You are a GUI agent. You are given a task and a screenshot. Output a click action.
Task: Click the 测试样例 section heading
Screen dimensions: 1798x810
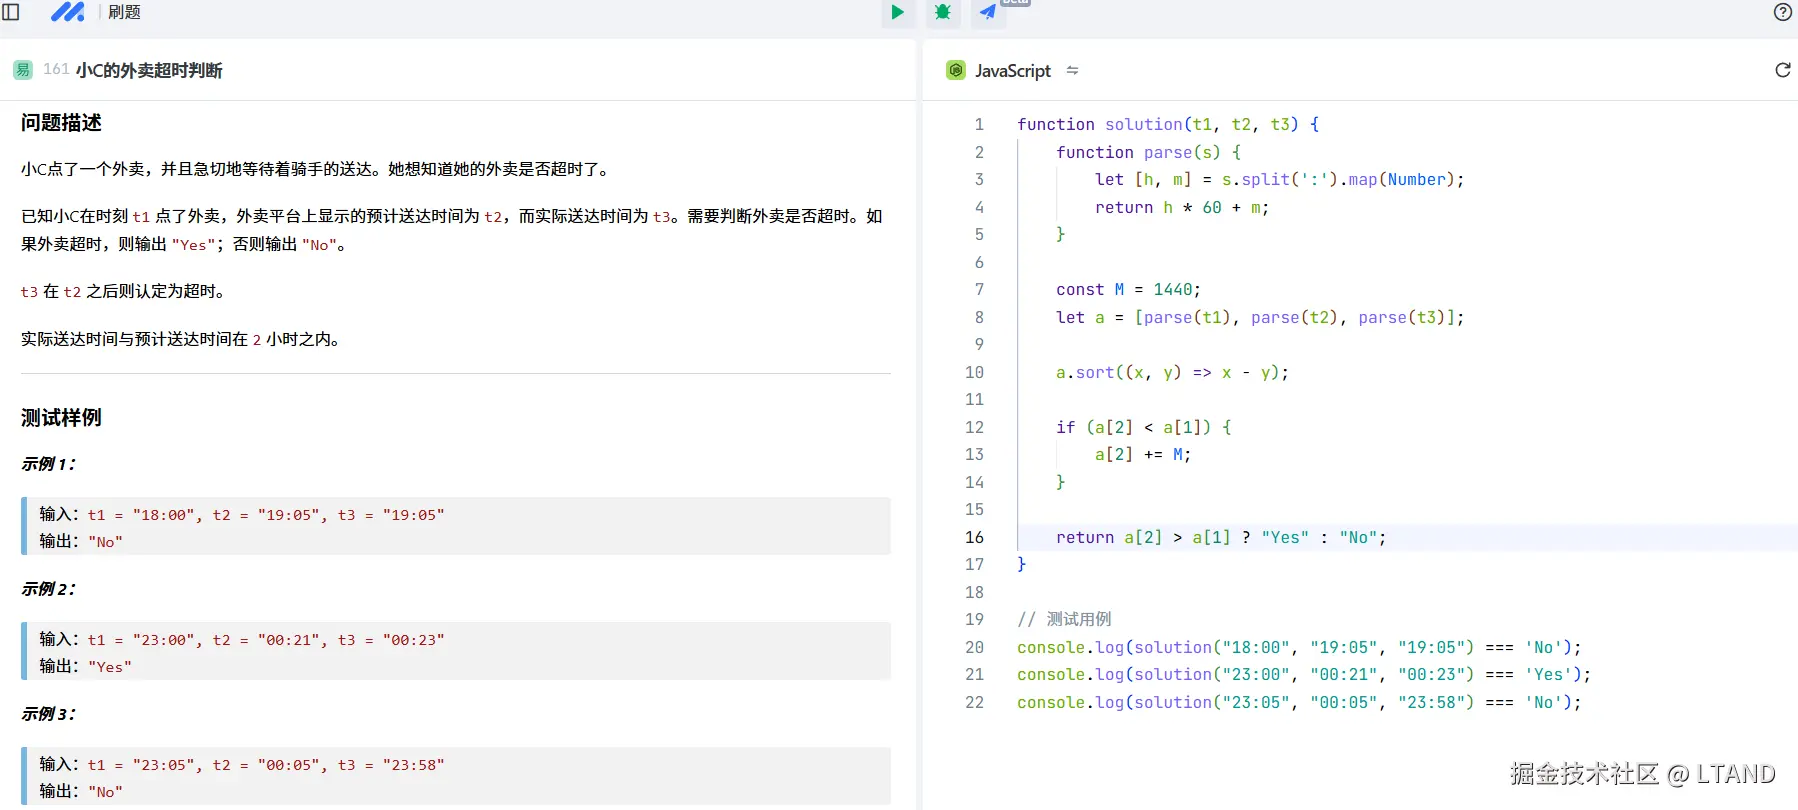click(x=61, y=417)
